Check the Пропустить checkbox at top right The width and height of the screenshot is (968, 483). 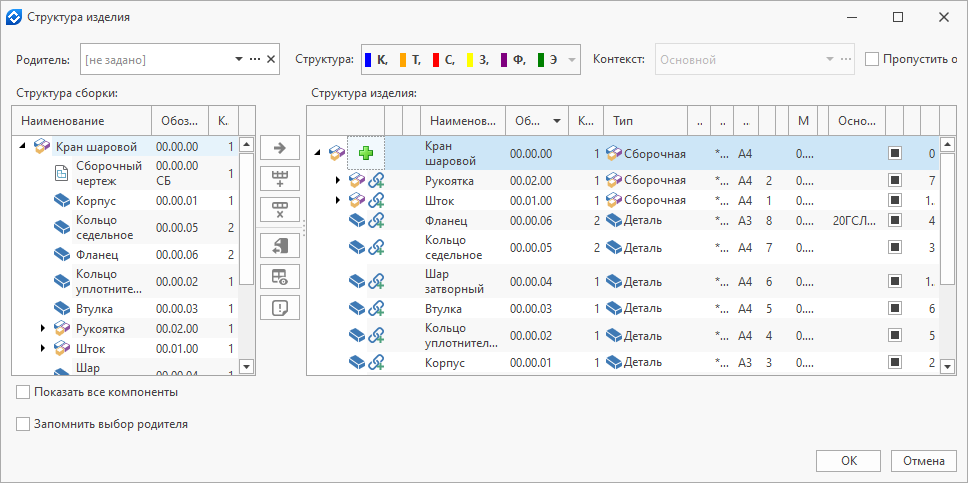coord(872,59)
